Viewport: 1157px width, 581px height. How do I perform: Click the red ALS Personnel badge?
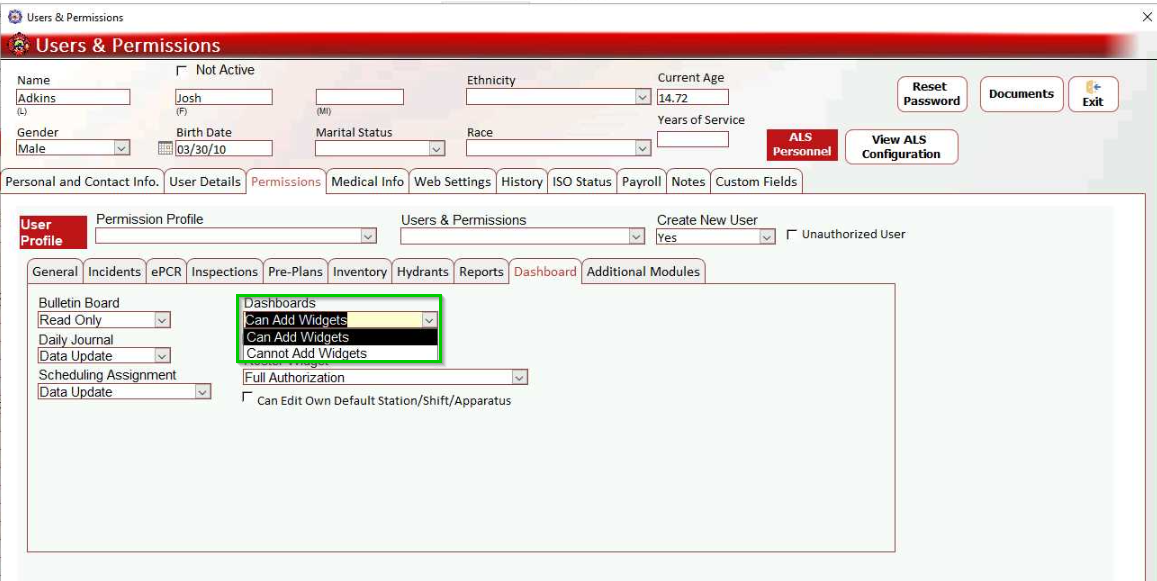801,145
